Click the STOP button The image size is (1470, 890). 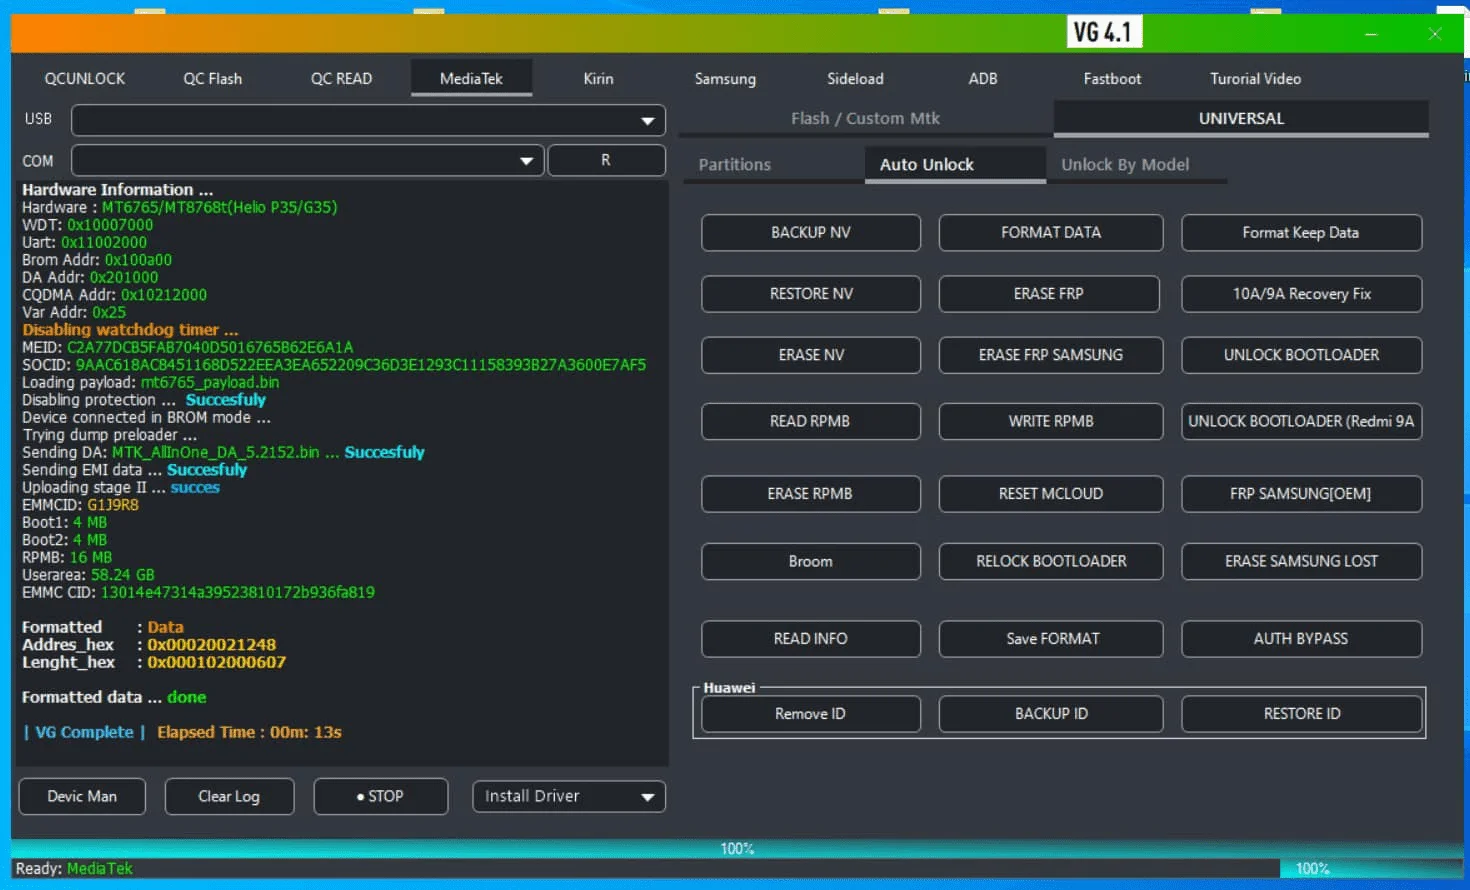[x=380, y=796]
